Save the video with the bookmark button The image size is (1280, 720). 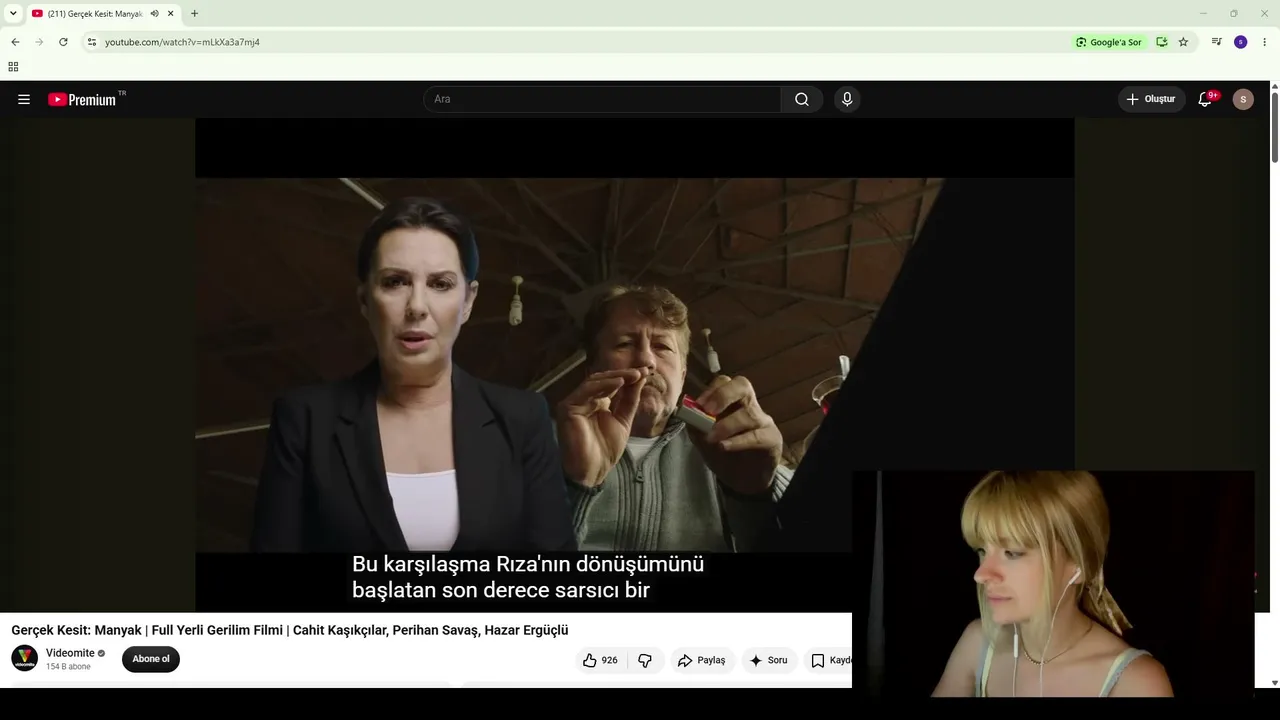pos(829,660)
